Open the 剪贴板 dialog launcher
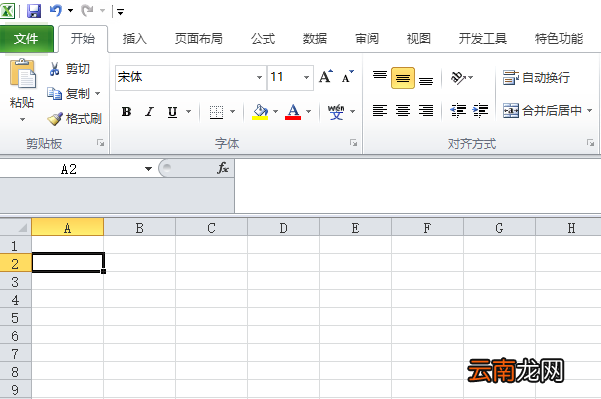This screenshot has width=601, height=399. (100, 143)
